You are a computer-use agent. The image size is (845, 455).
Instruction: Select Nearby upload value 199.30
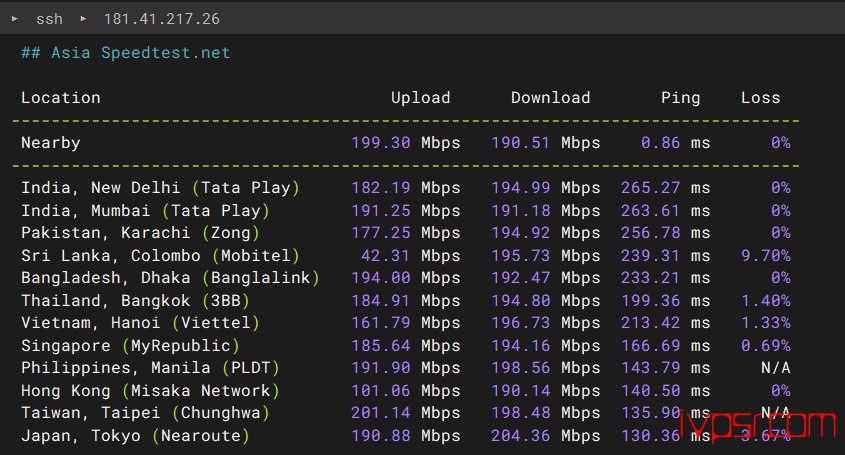coord(381,143)
